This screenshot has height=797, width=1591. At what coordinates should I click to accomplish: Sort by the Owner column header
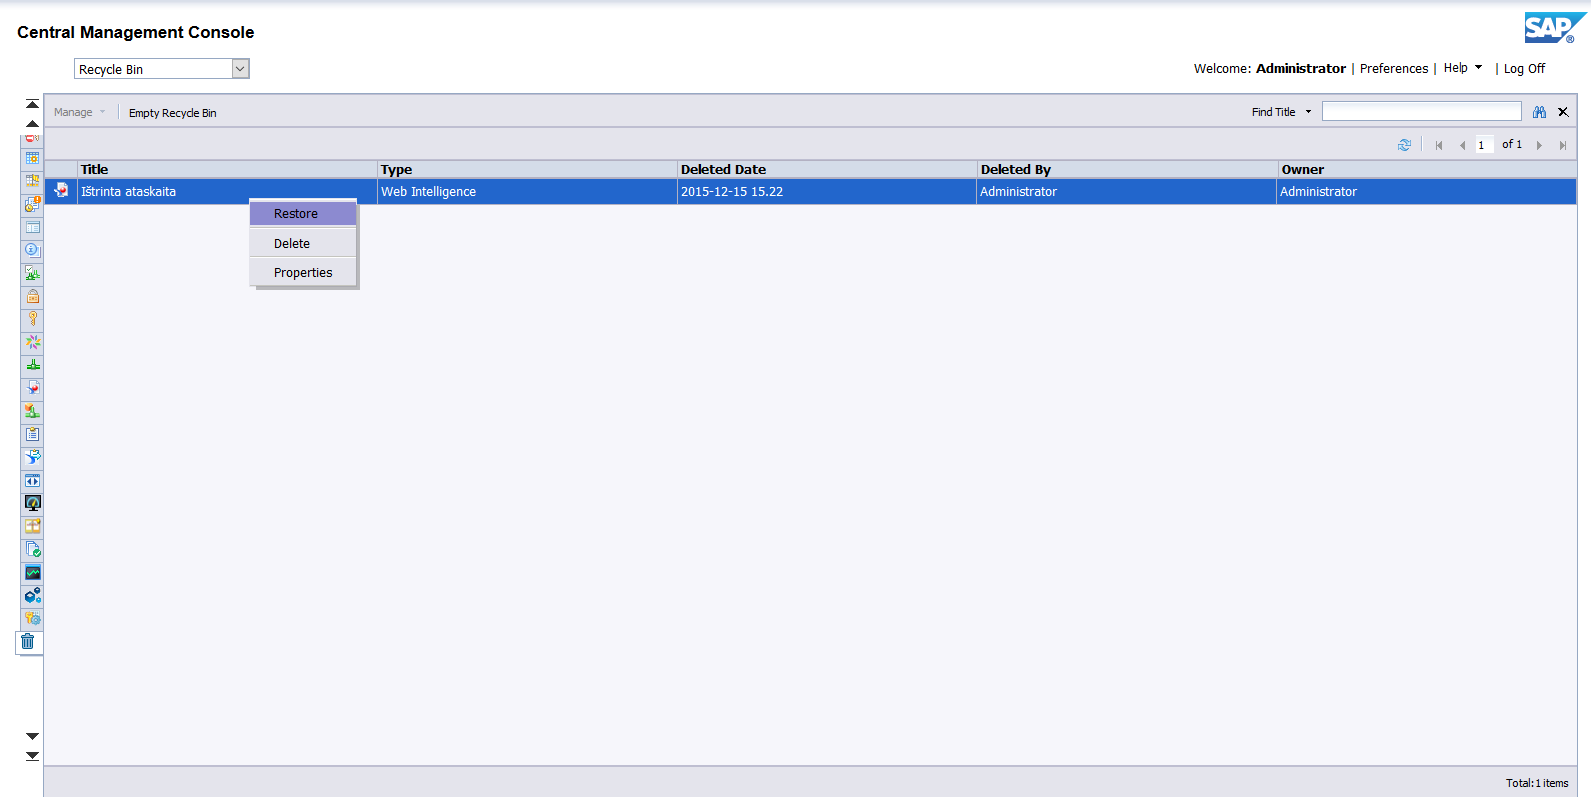(x=1427, y=169)
